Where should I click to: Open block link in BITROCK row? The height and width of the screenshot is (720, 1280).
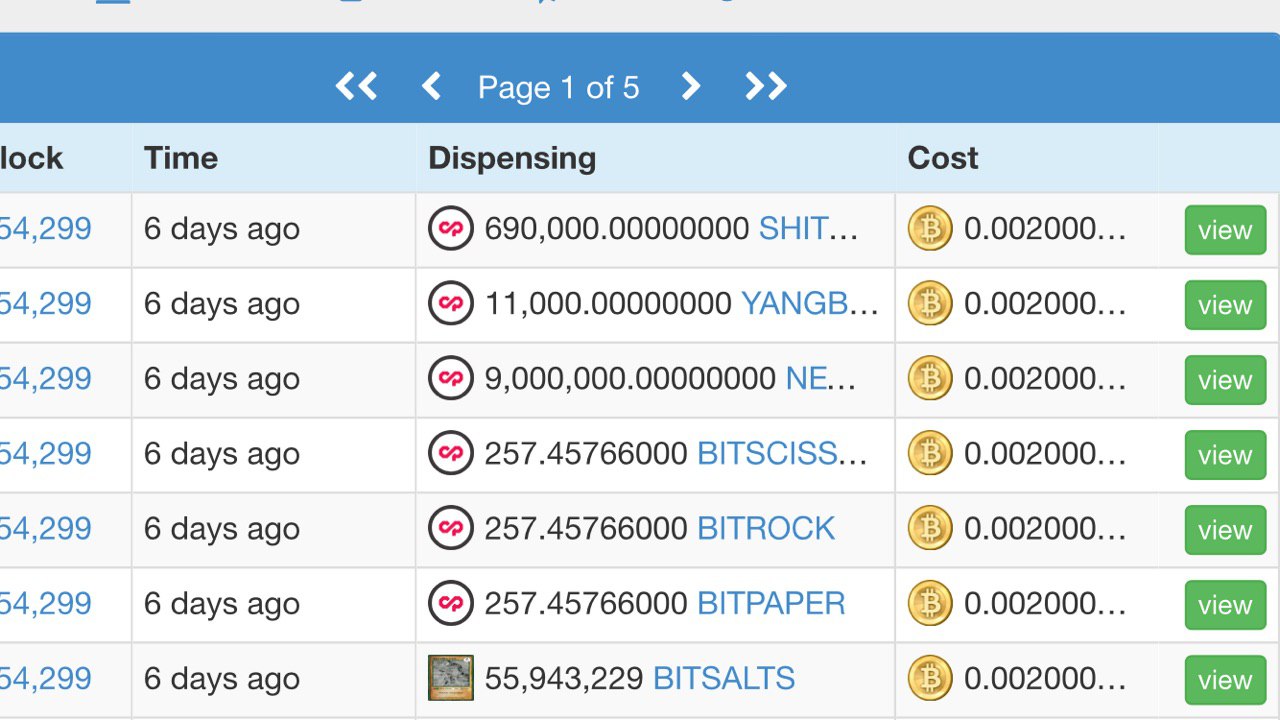tap(45, 529)
